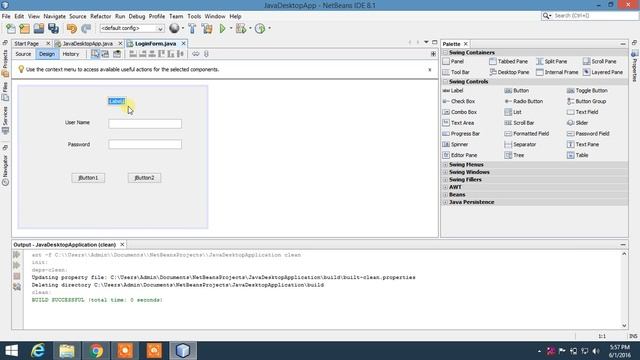Expand the Swing Menus palette category
Viewport: 640px width, 360px height.
[x=445, y=164]
